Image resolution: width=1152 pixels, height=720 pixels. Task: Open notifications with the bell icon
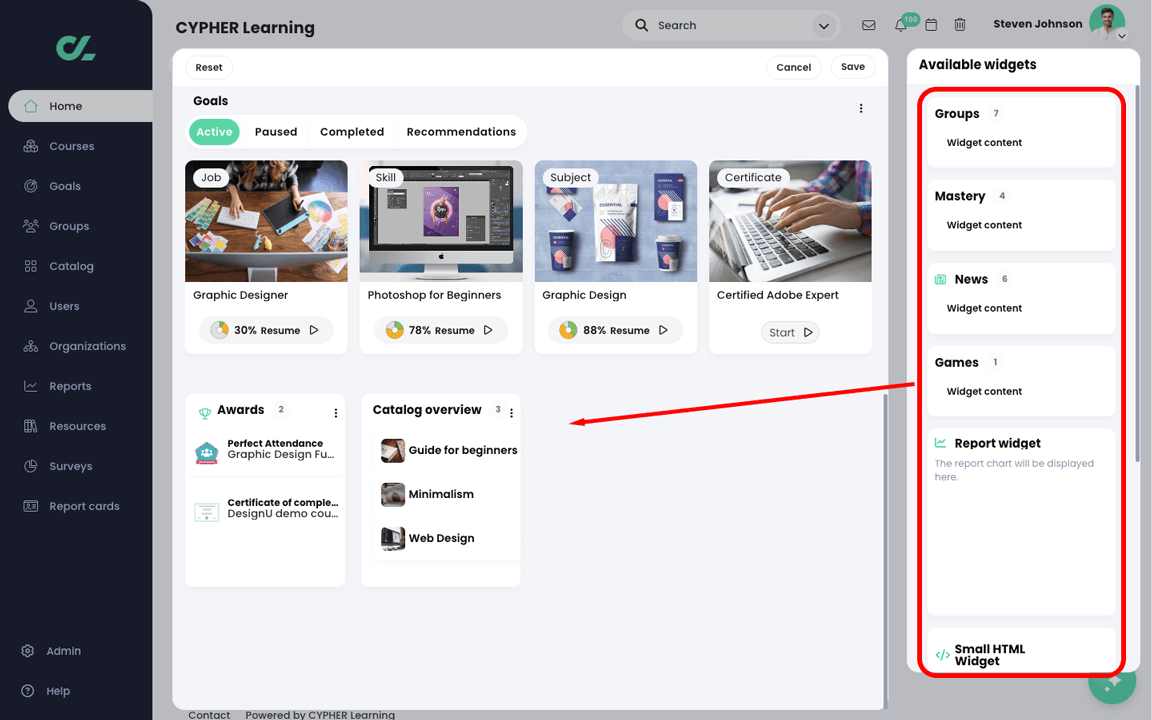[899, 25]
